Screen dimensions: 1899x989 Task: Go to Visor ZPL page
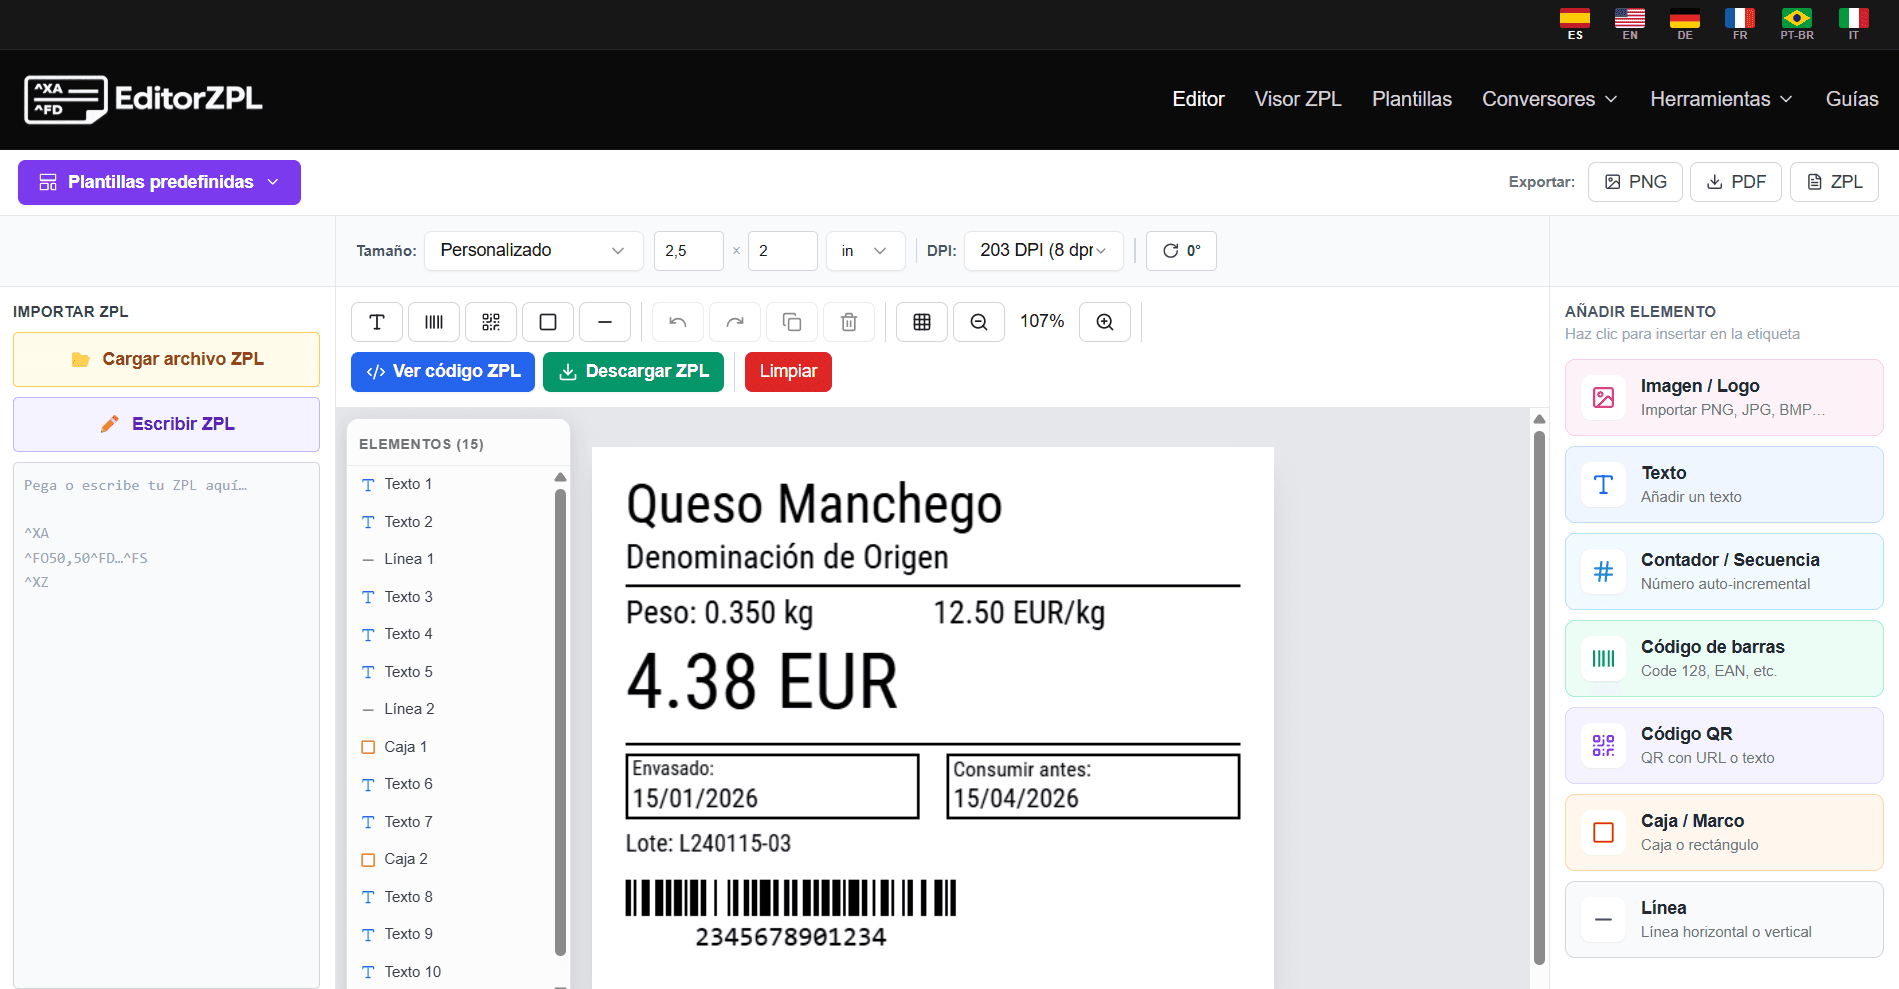(1298, 99)
